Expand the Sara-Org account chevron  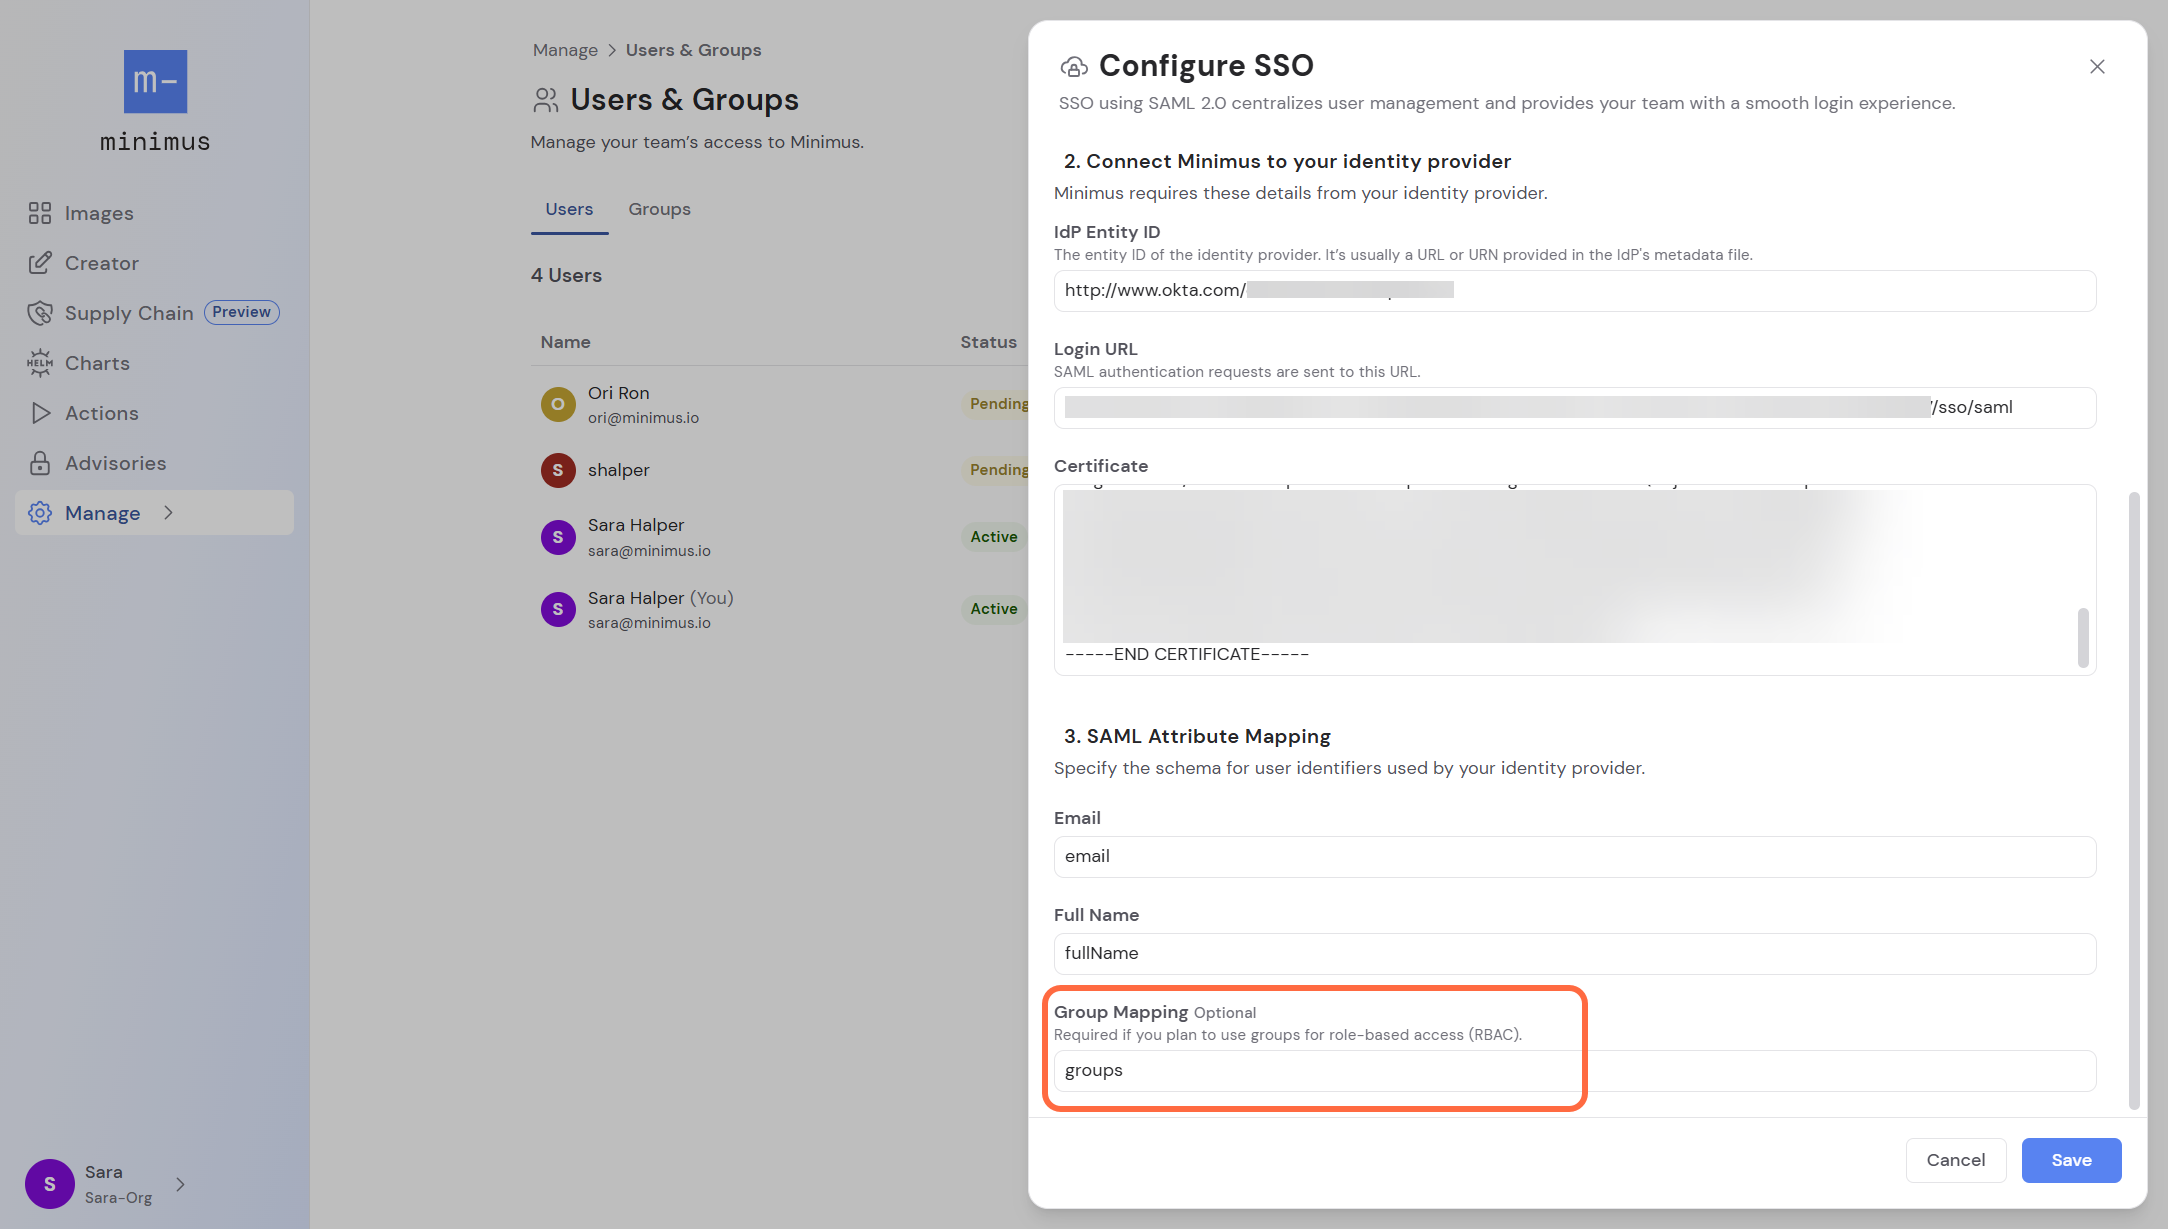pos(180,1184)
